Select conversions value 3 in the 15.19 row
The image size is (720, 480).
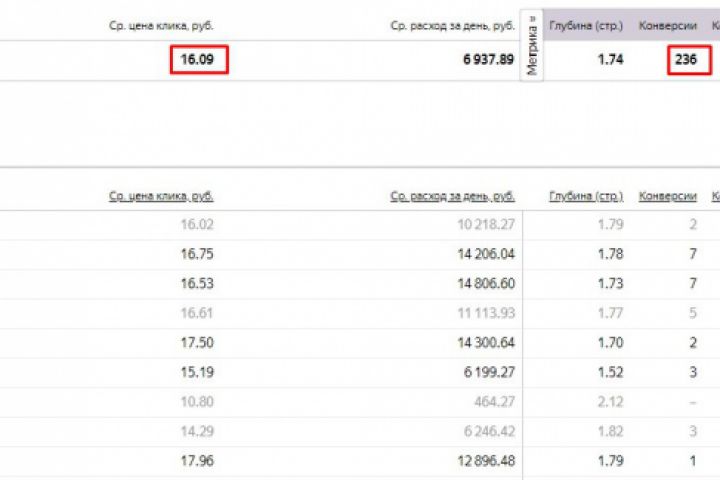[693, 372]
